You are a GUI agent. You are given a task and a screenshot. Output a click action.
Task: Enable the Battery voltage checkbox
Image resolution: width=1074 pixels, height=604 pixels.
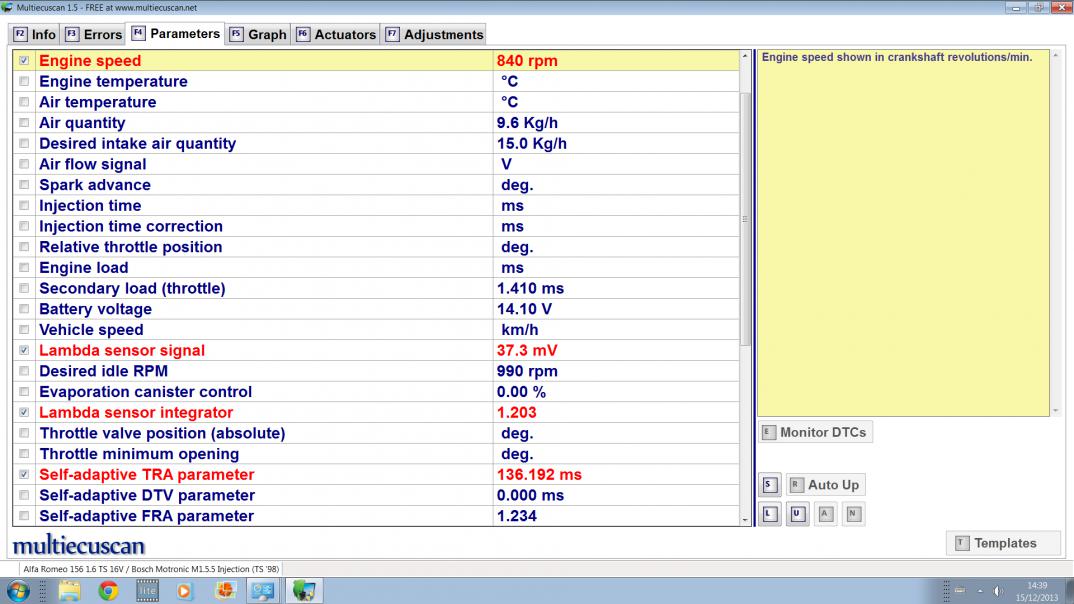point(24,310)
